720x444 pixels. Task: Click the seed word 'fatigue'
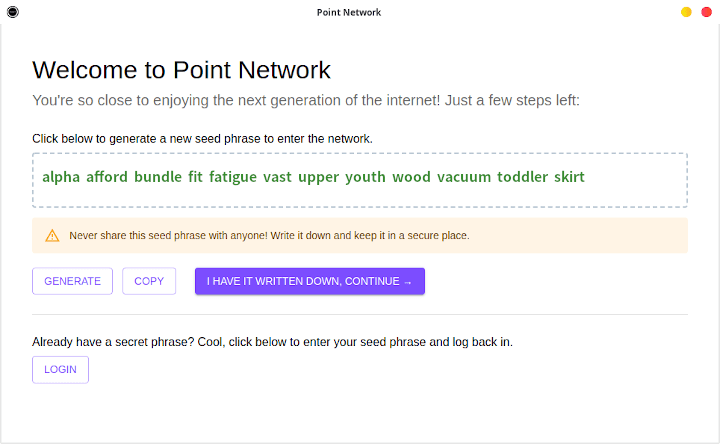click(x=232, y=177)
